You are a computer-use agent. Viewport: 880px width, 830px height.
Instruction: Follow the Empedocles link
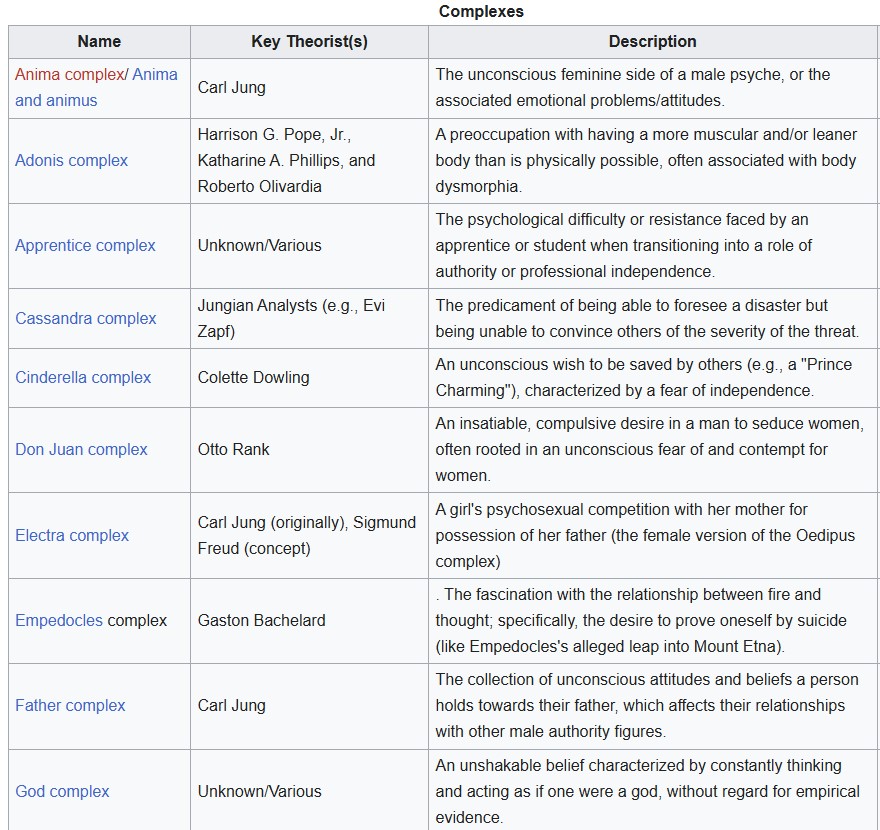click(x=59, y=620)
